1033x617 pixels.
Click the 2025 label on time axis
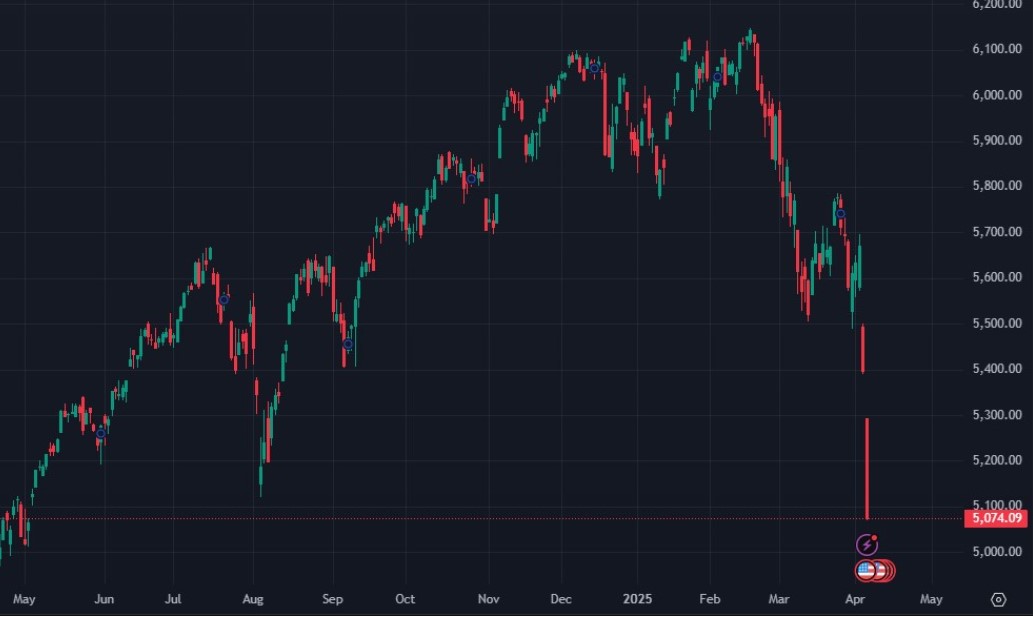(637, 599)
